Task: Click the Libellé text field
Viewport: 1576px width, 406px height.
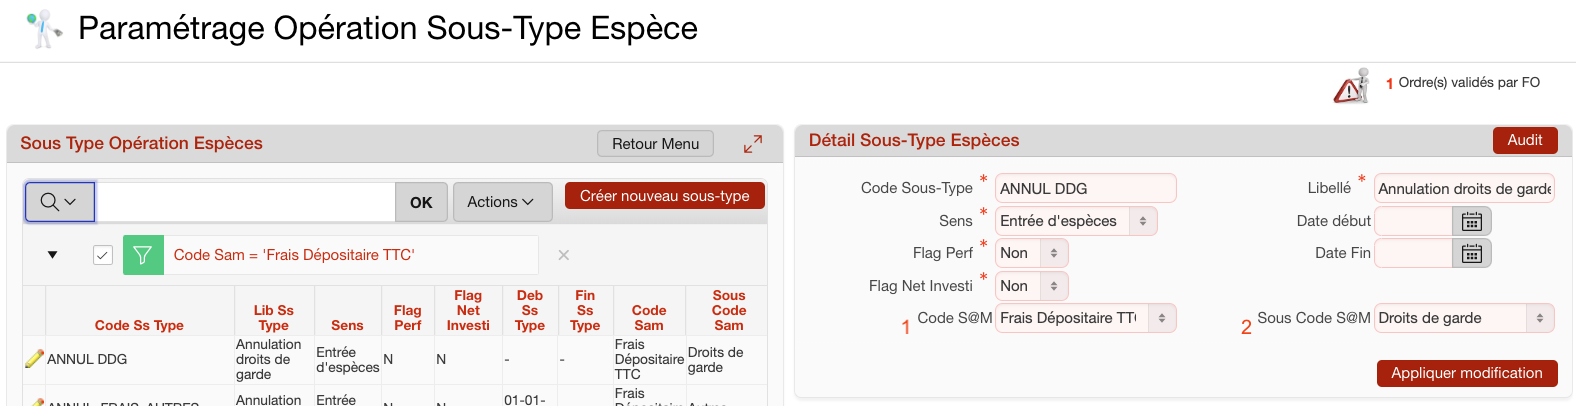Action: (1463, 189)
